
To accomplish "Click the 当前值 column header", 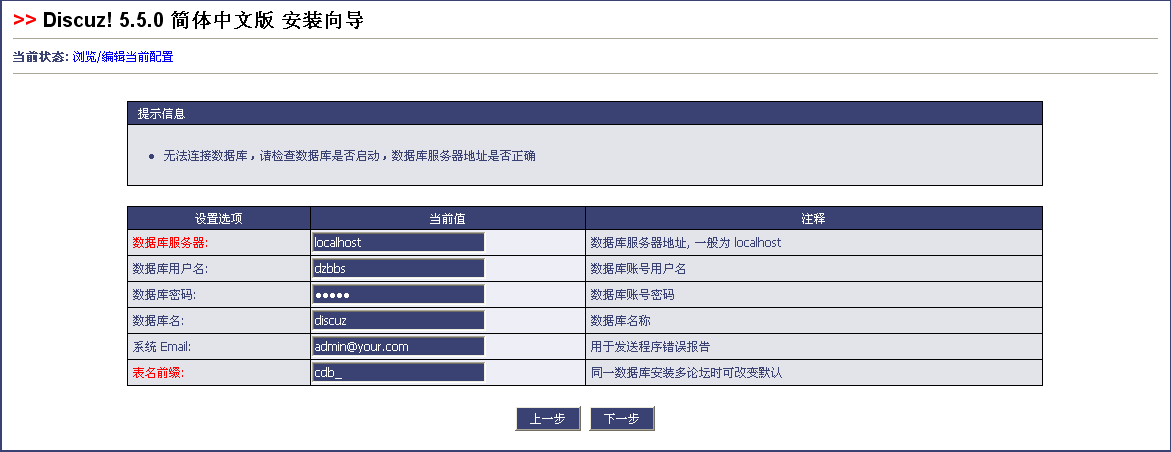I will (x=447, y=219).
